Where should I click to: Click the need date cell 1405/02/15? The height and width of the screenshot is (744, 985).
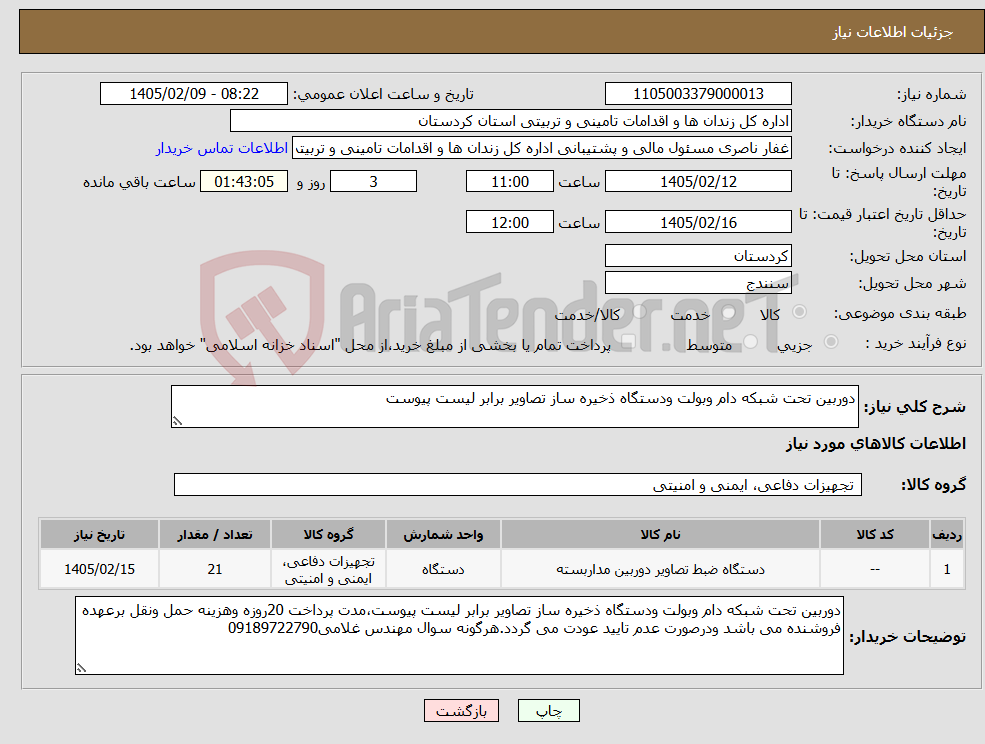(99, 569)
